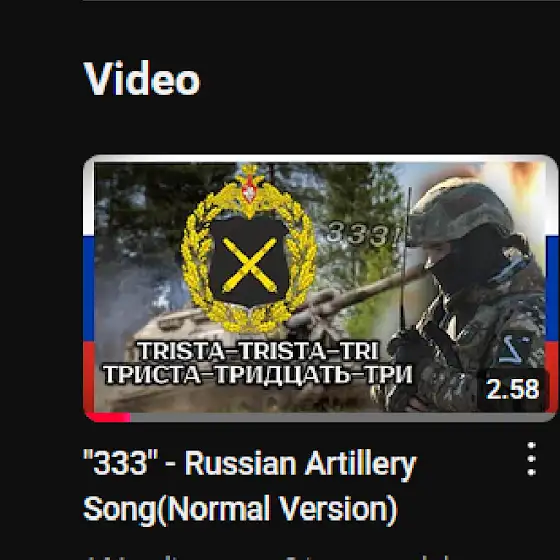The width and height of the screenshot is (560, 560).
Task: Open the "333" - Russian Artillery title link
Action: pos(249,464)
